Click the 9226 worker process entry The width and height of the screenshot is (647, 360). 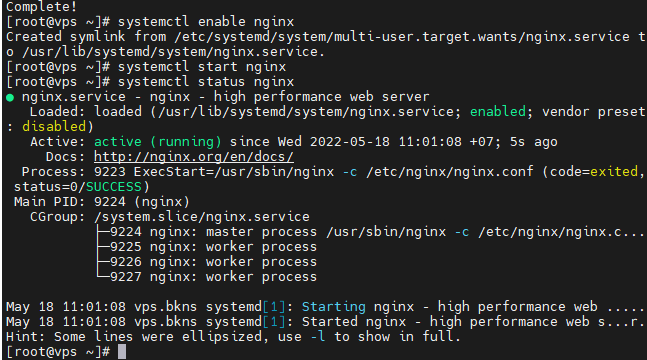[x=213, y=262]
